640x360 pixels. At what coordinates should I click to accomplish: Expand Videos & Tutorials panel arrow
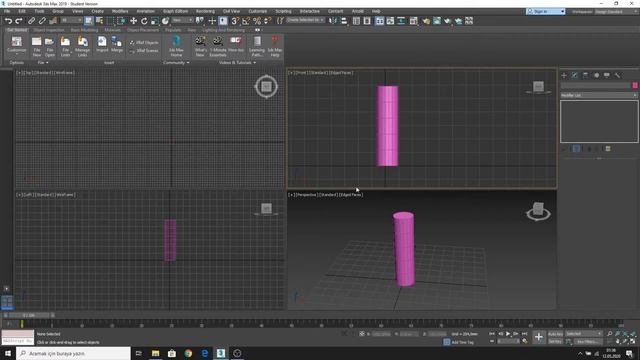pyautogui.click(x=255, y=63)
